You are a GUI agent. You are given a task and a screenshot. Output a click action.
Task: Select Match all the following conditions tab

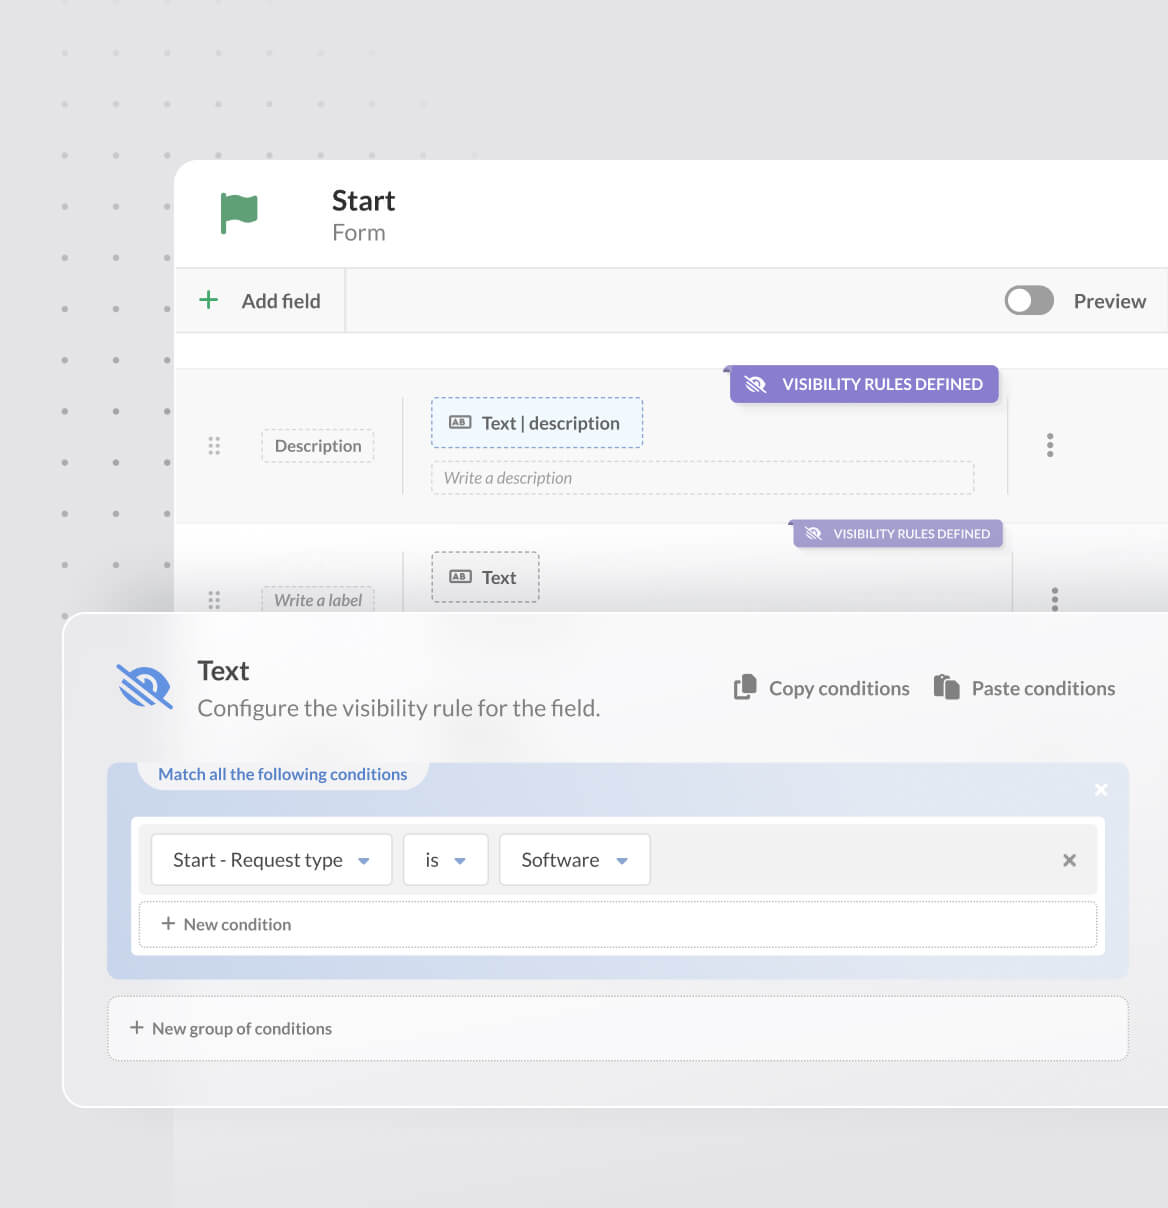pos(282,774)
